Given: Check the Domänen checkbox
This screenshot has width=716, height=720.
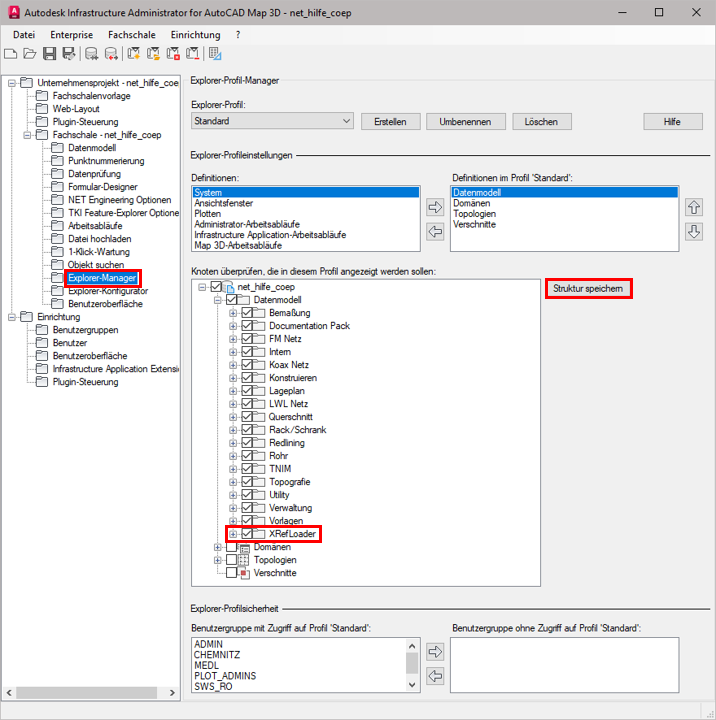Looking at the screenshot, I should coord(231,547).
